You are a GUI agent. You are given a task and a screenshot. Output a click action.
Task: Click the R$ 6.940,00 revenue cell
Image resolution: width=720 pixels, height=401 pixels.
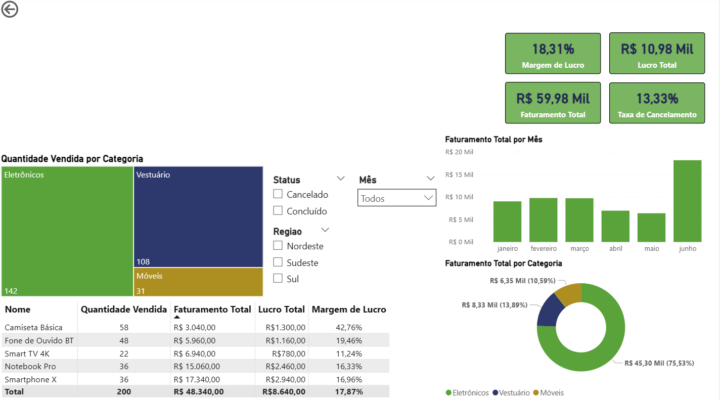point(194,354)
